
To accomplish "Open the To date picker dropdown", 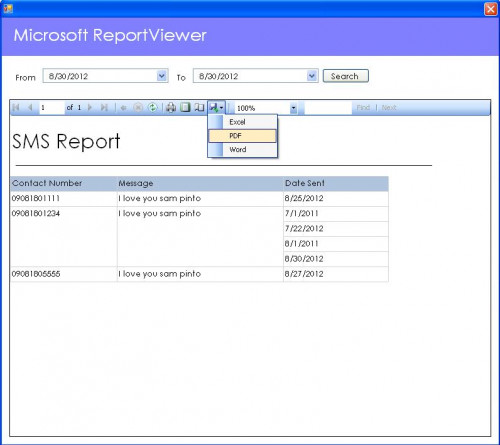I will [312, 76].
